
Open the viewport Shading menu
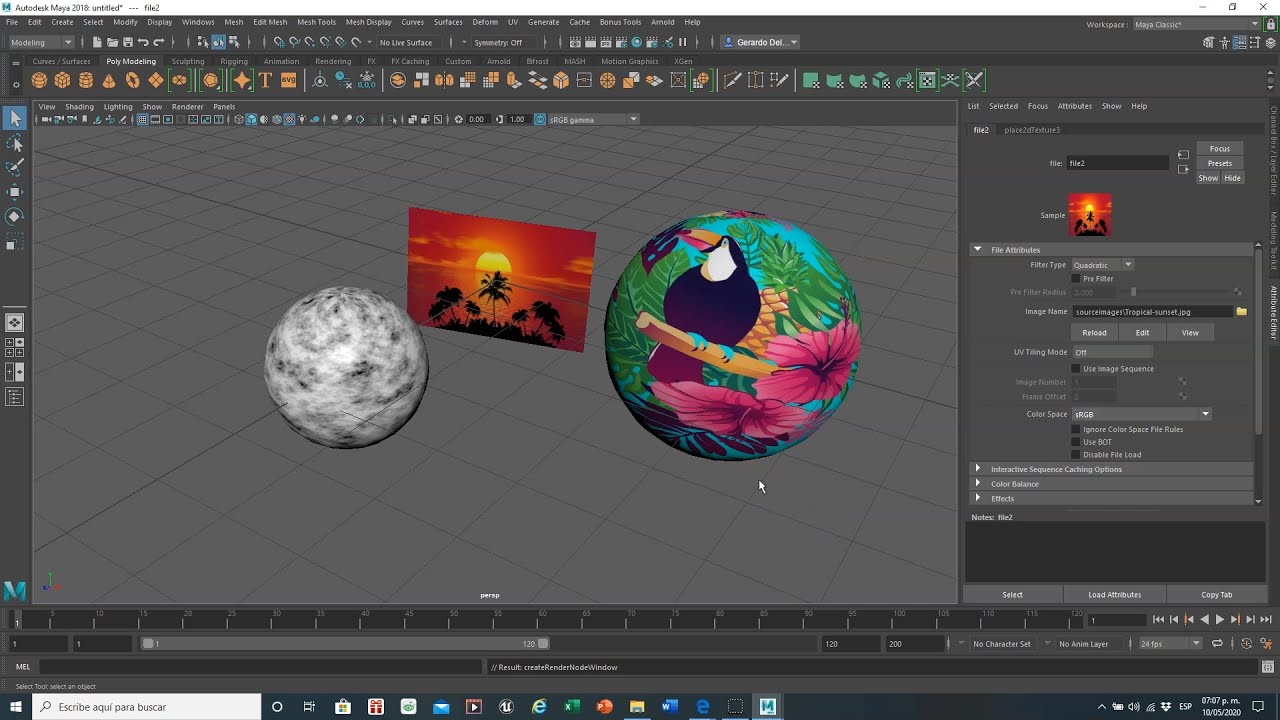click(x=79, y=106)
